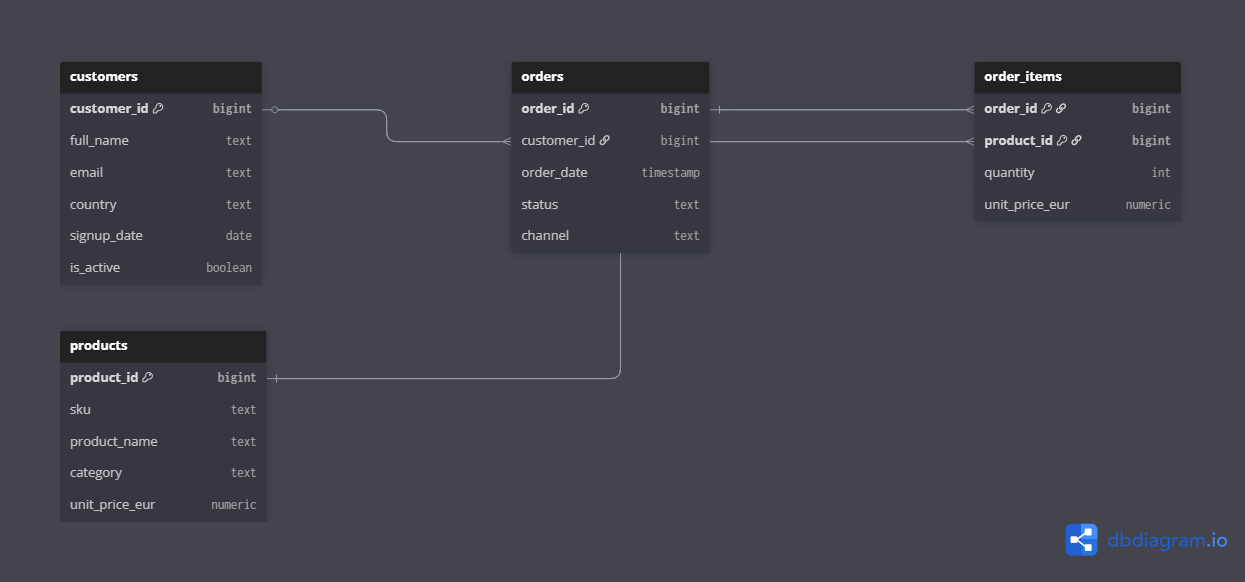Click the key icon beside order_items order_id
The image size is (1245, 582).
[1046, 108]
